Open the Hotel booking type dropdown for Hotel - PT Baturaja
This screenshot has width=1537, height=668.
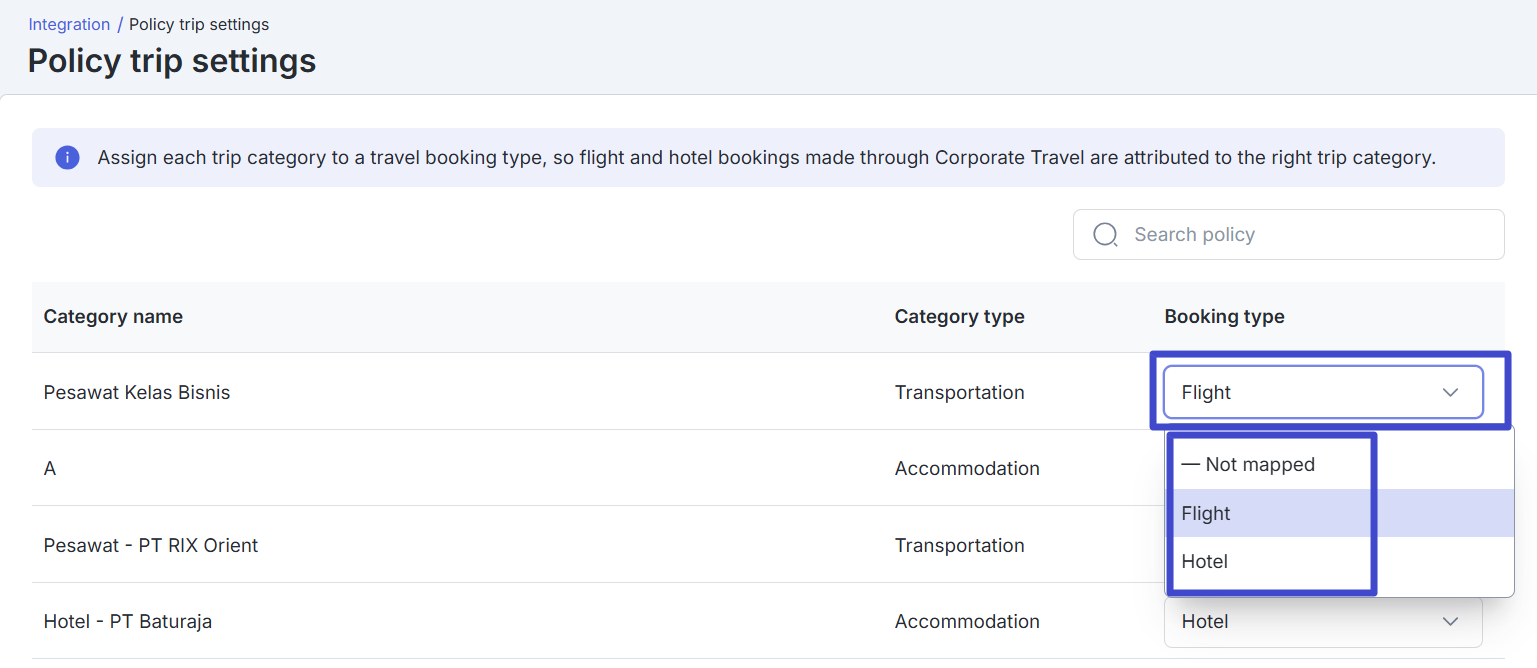(1323, 621)
